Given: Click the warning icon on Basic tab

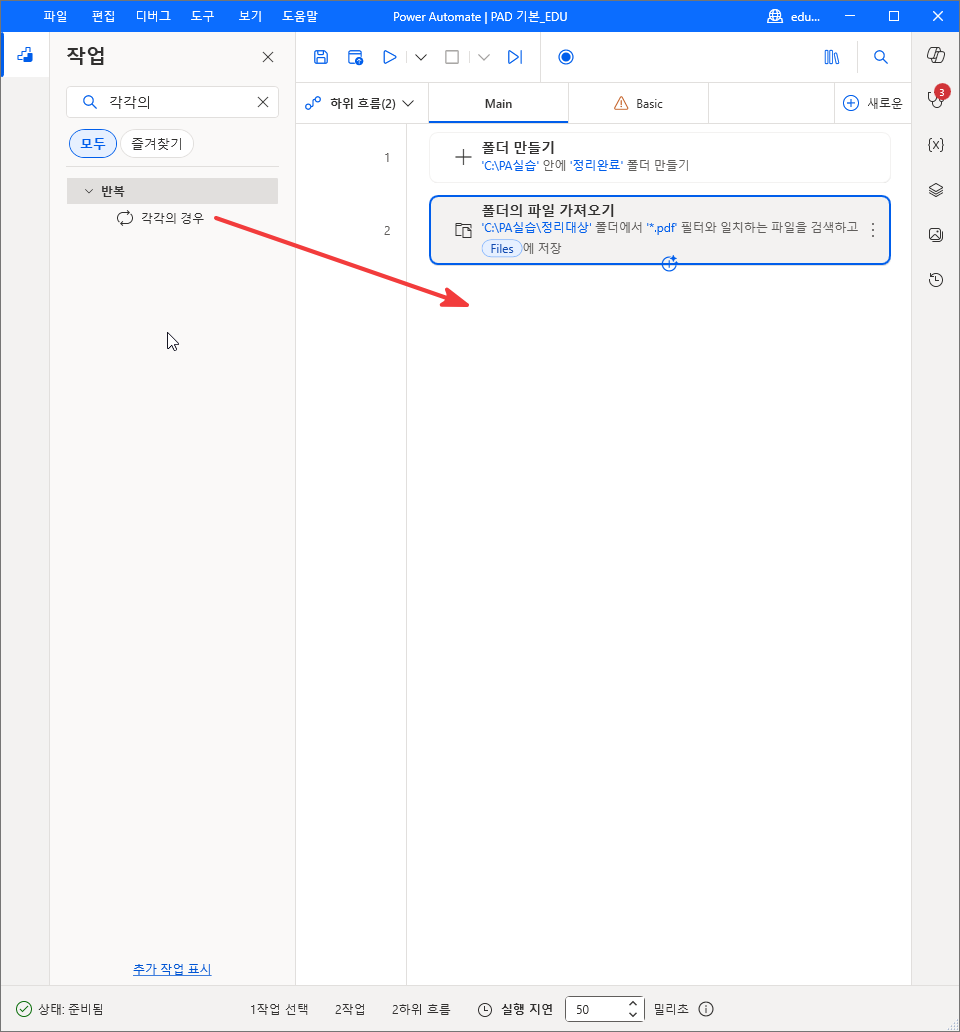Looking at the screenshot, I should pos(620,103).
